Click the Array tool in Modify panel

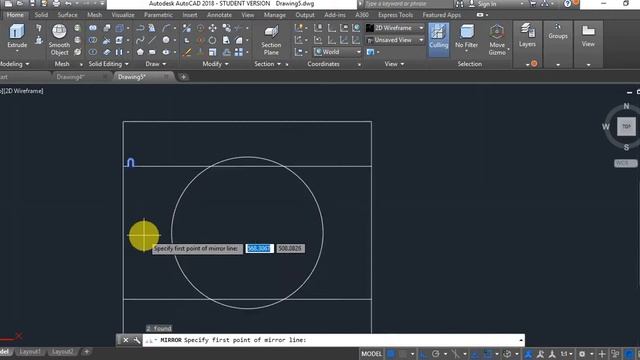point(239,52)
